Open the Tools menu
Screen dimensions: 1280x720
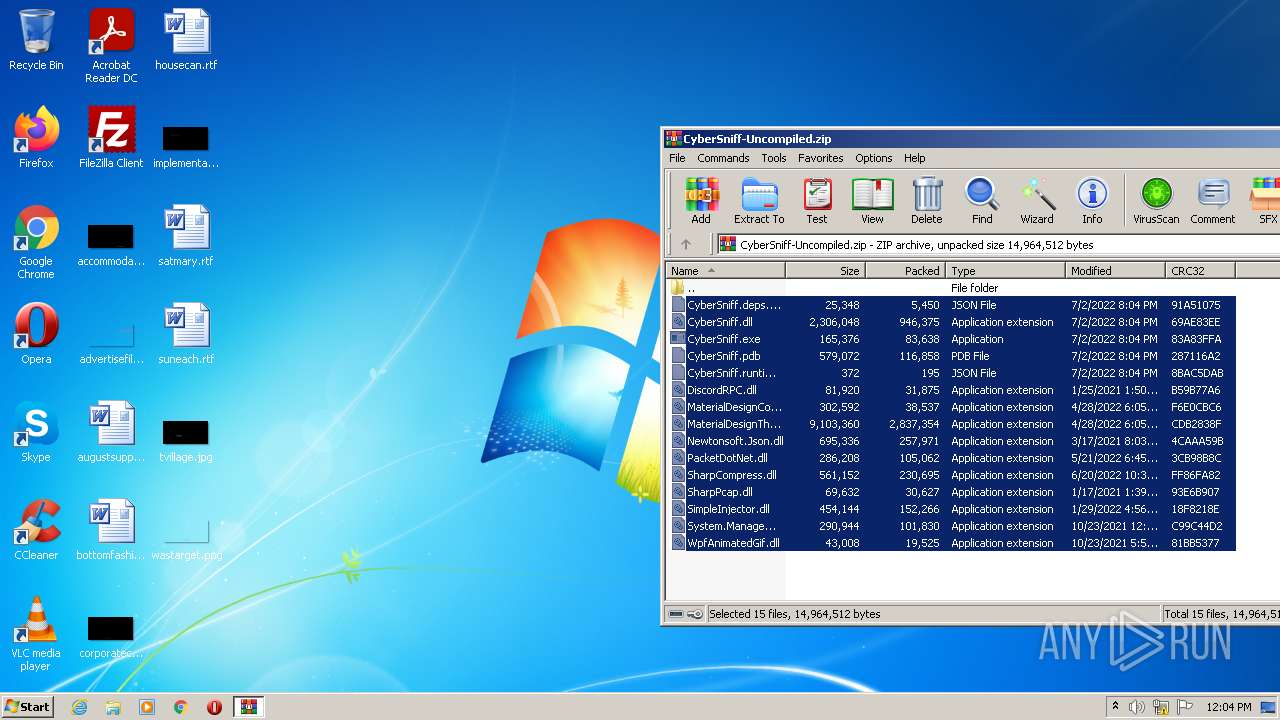[x=774, y=158]
